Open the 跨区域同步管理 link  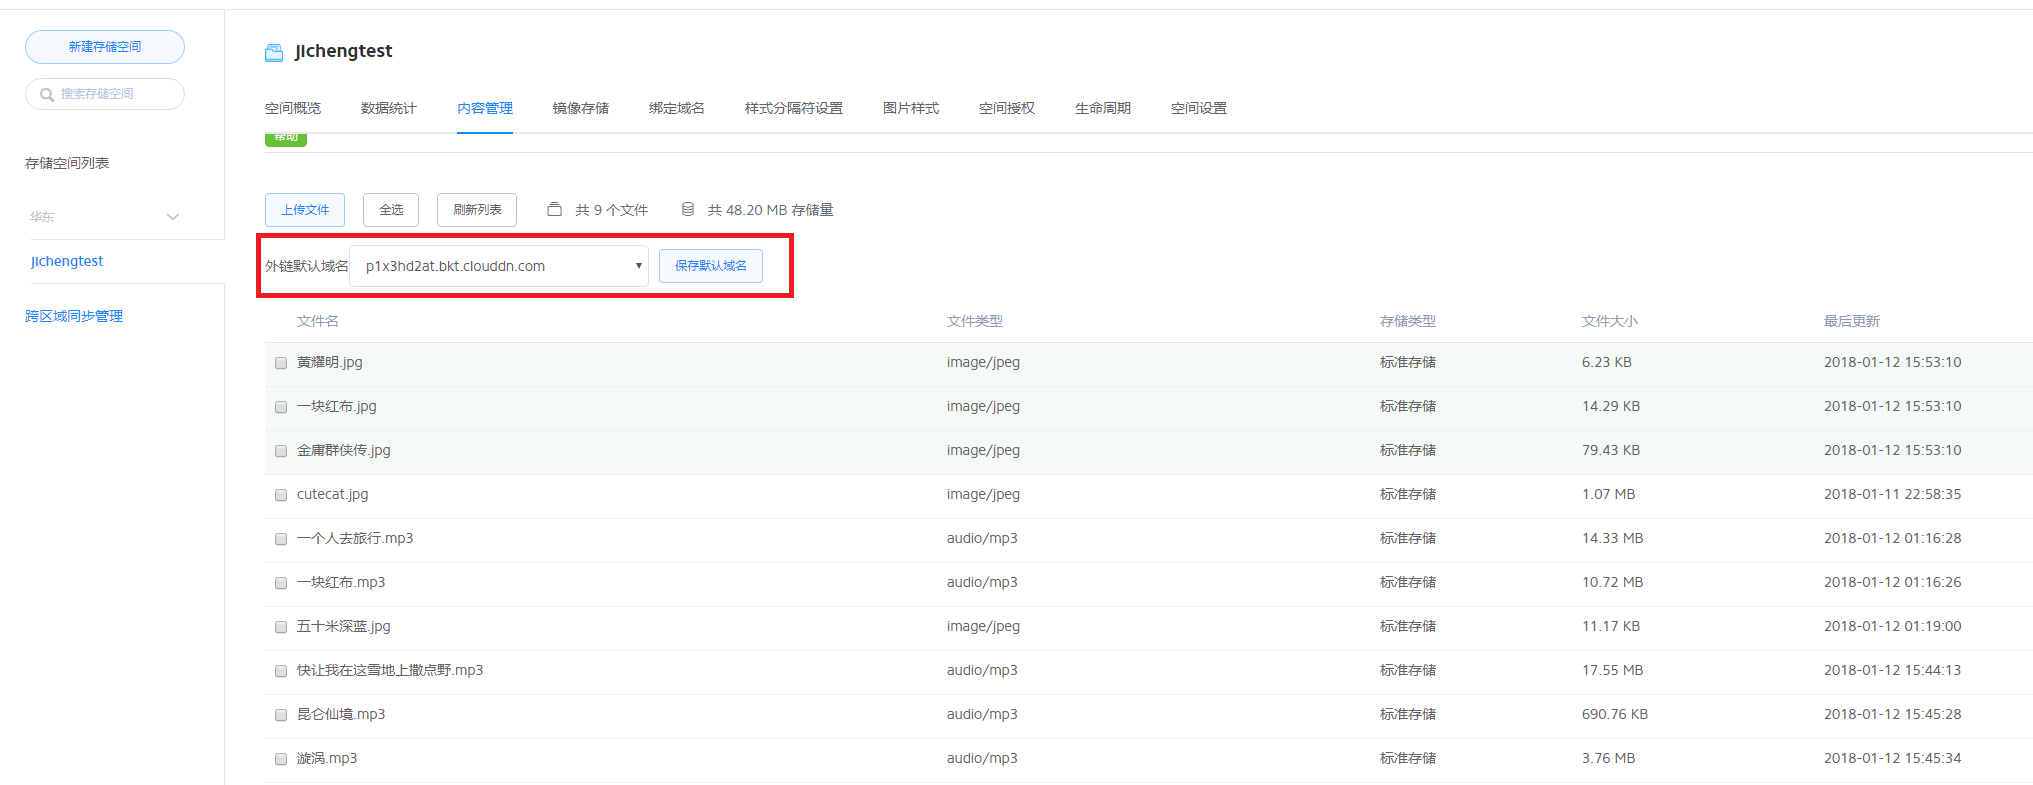(x=74, y=316)
